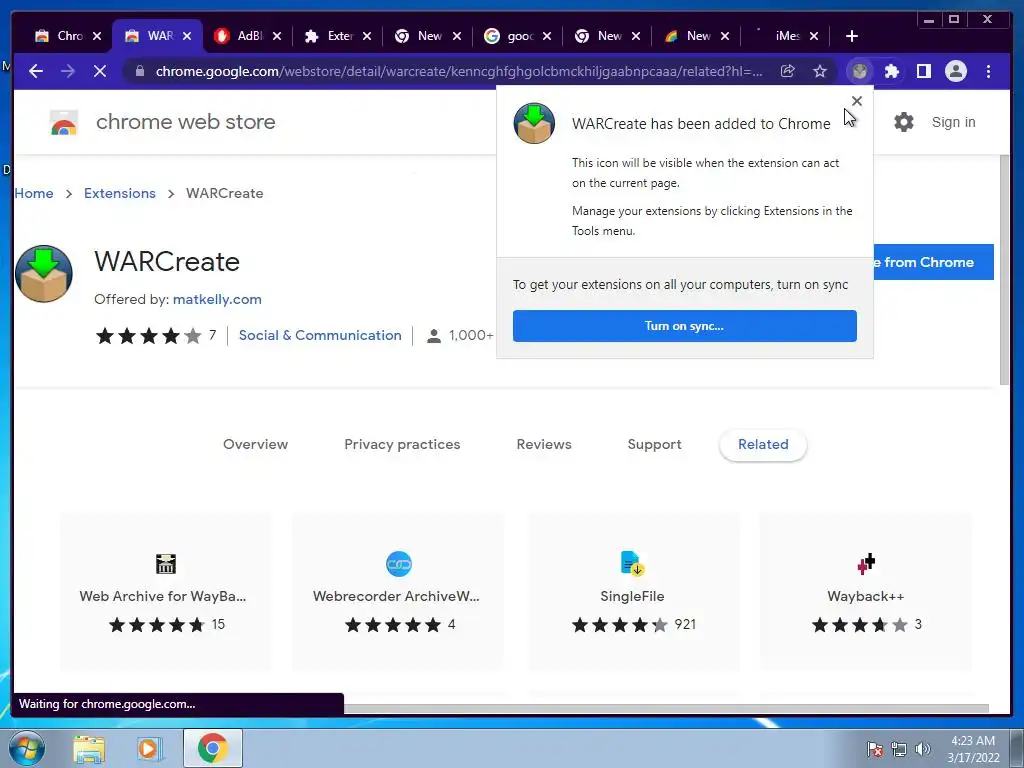1024x768 pixels.
Task: Click the network tray icon
Action: click(899, 749)
